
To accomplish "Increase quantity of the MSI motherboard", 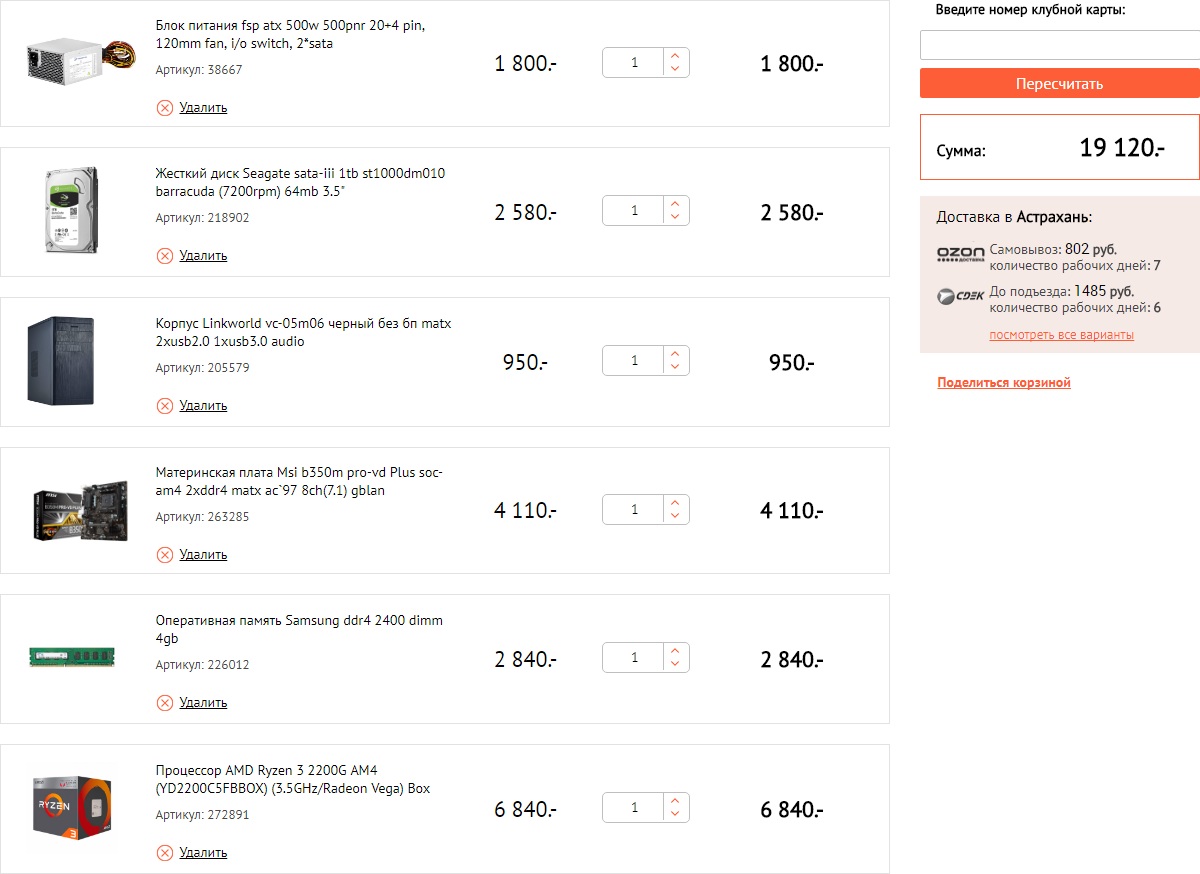I will tap(676, 503).
